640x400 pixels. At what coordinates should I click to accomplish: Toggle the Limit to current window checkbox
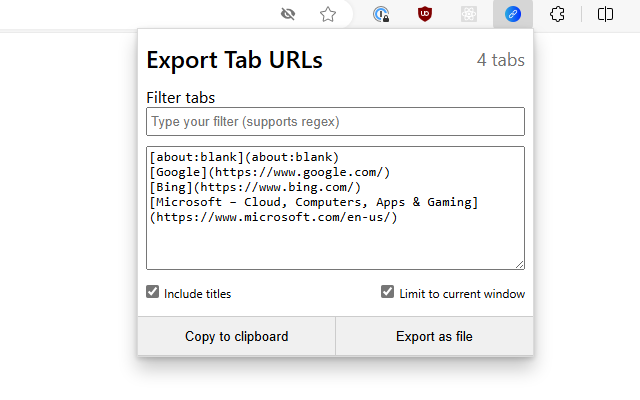[x=388, y=292]
